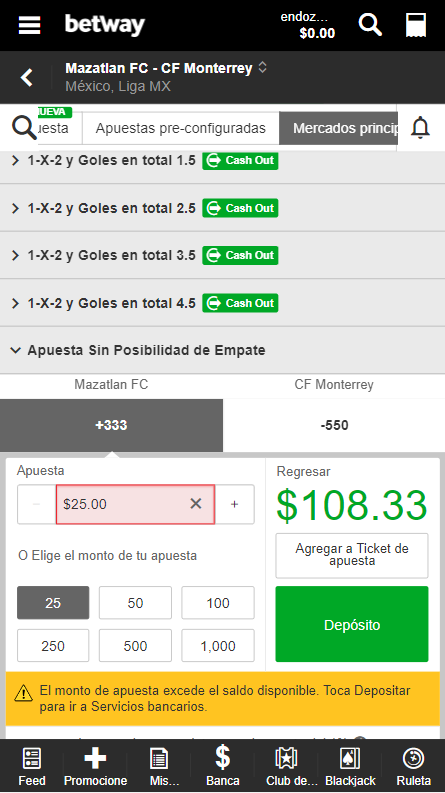This screenshot has width=445, height=793.
Task: Select the 1,000 stake amount
Action: 218,646
